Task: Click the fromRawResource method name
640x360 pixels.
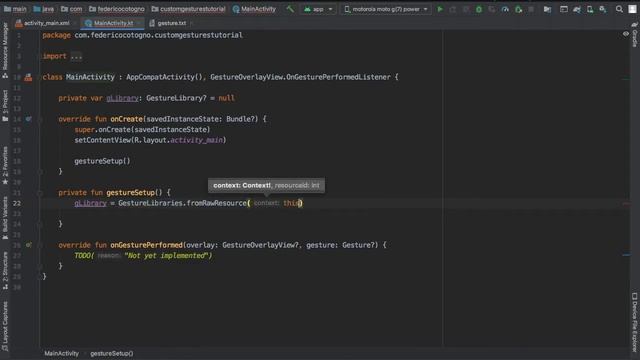Action: coord(217,203)
